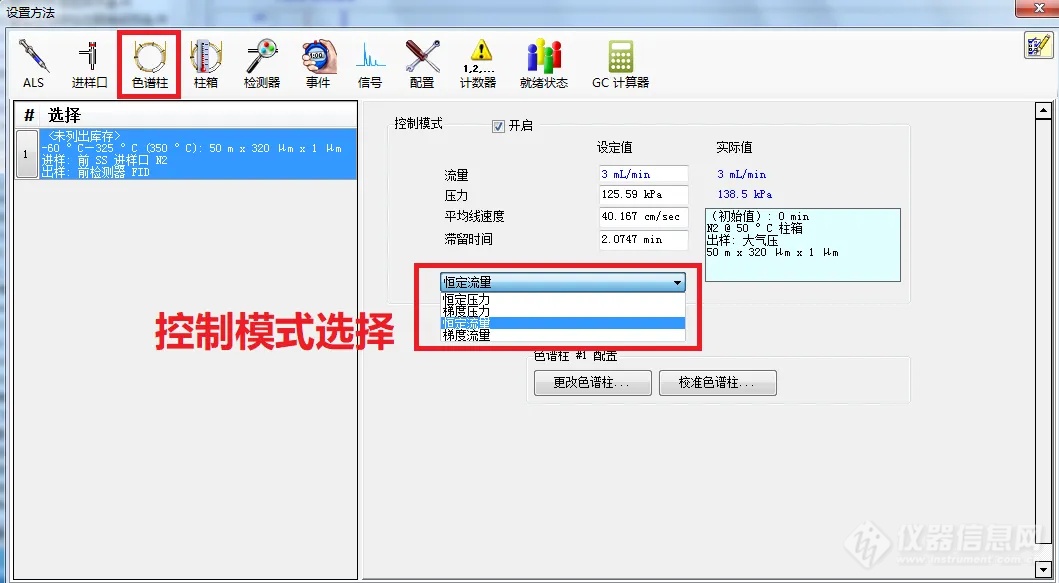Open the 信号 signal settings

coord(370,64)
